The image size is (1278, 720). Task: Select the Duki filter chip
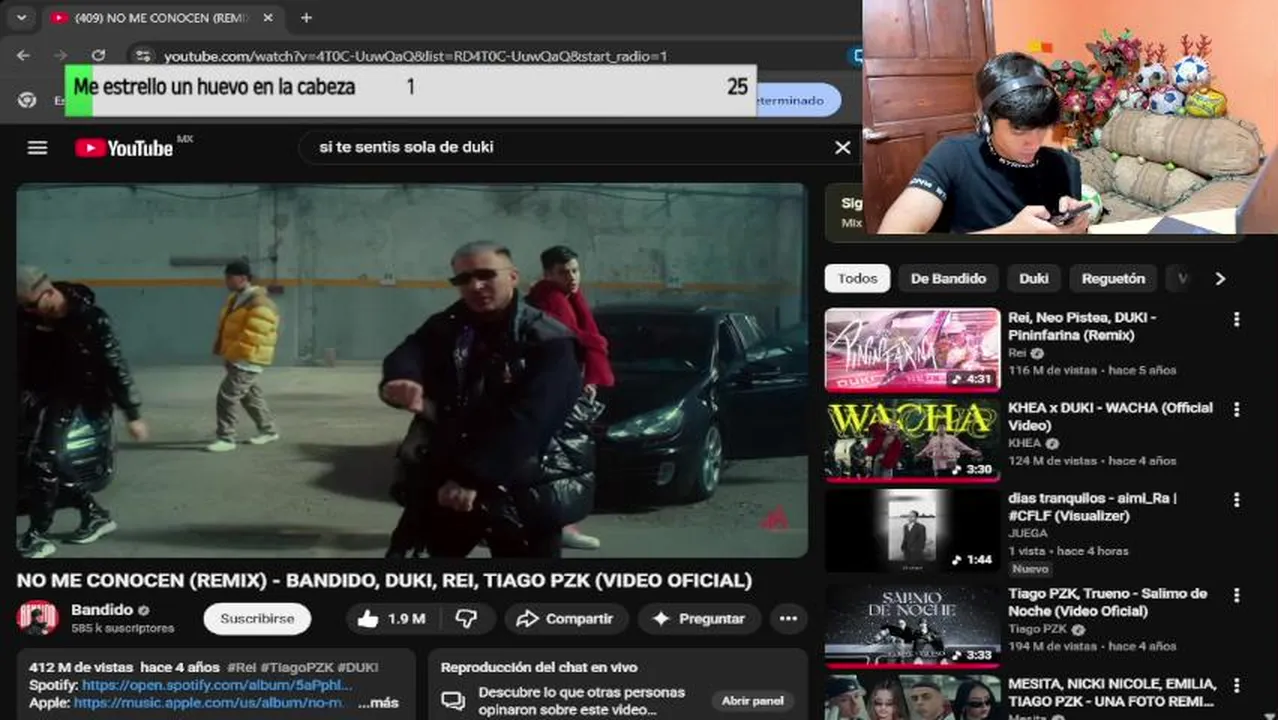point(1034,278)
